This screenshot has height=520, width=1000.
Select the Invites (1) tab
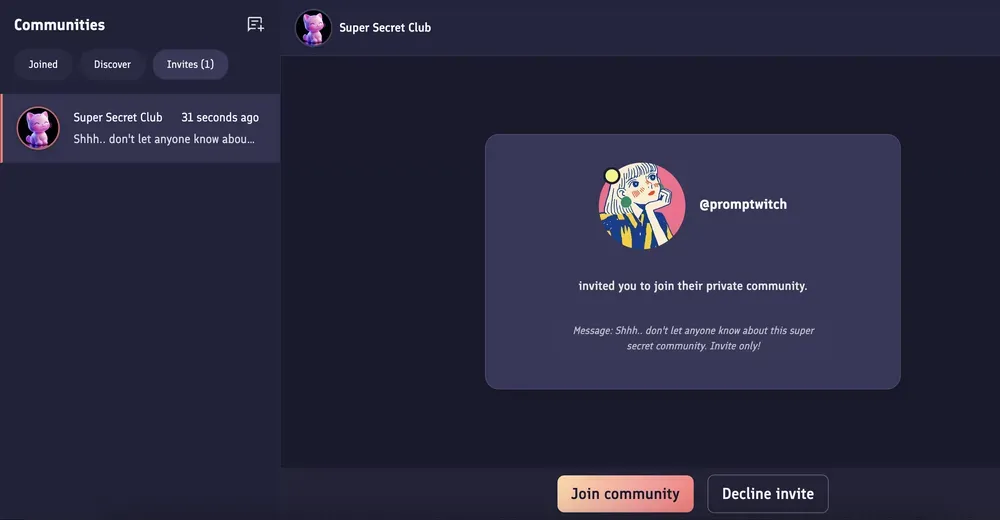coord(190,64)
